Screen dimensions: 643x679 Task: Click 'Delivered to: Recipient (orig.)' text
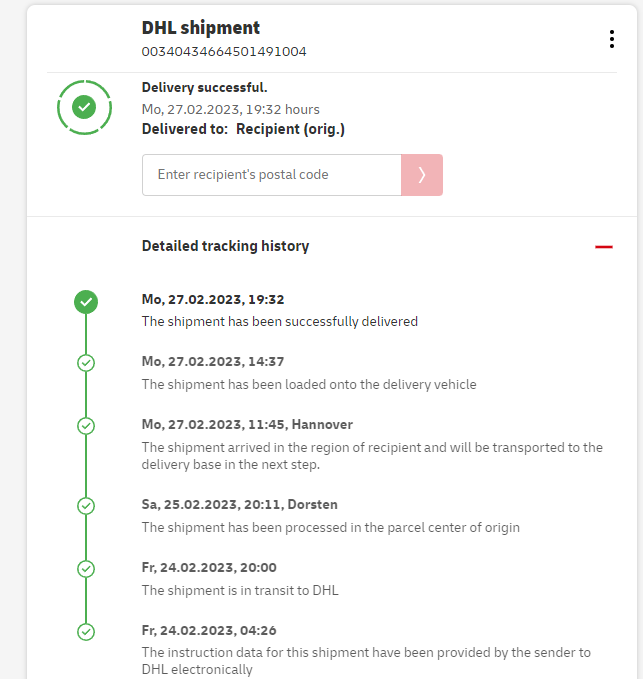tap(243, 129)
